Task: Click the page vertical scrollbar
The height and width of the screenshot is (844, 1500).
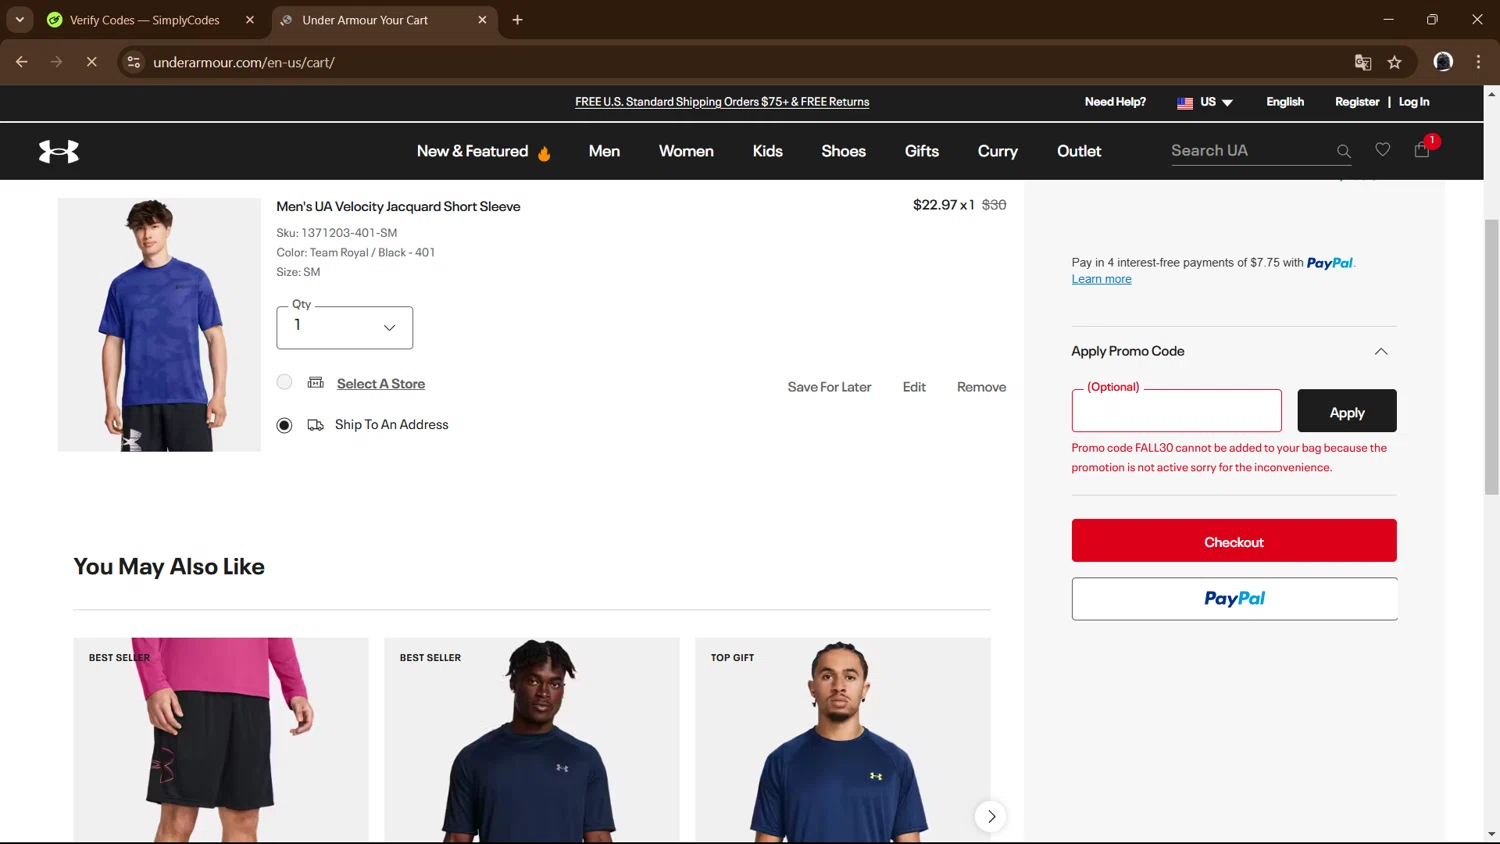Action: point(1491,356)
